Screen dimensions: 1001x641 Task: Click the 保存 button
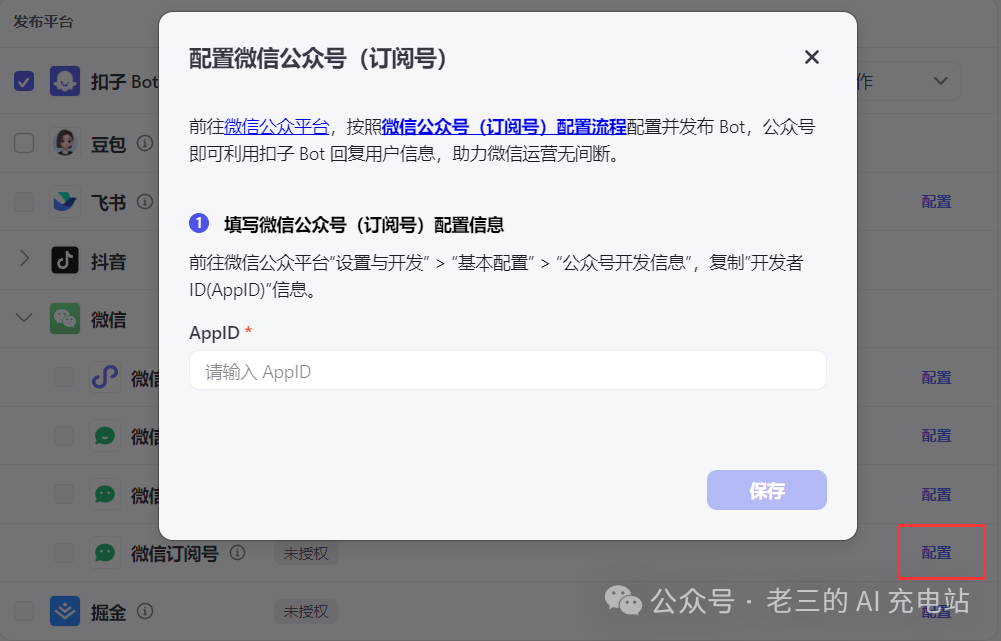click(767, 490)
